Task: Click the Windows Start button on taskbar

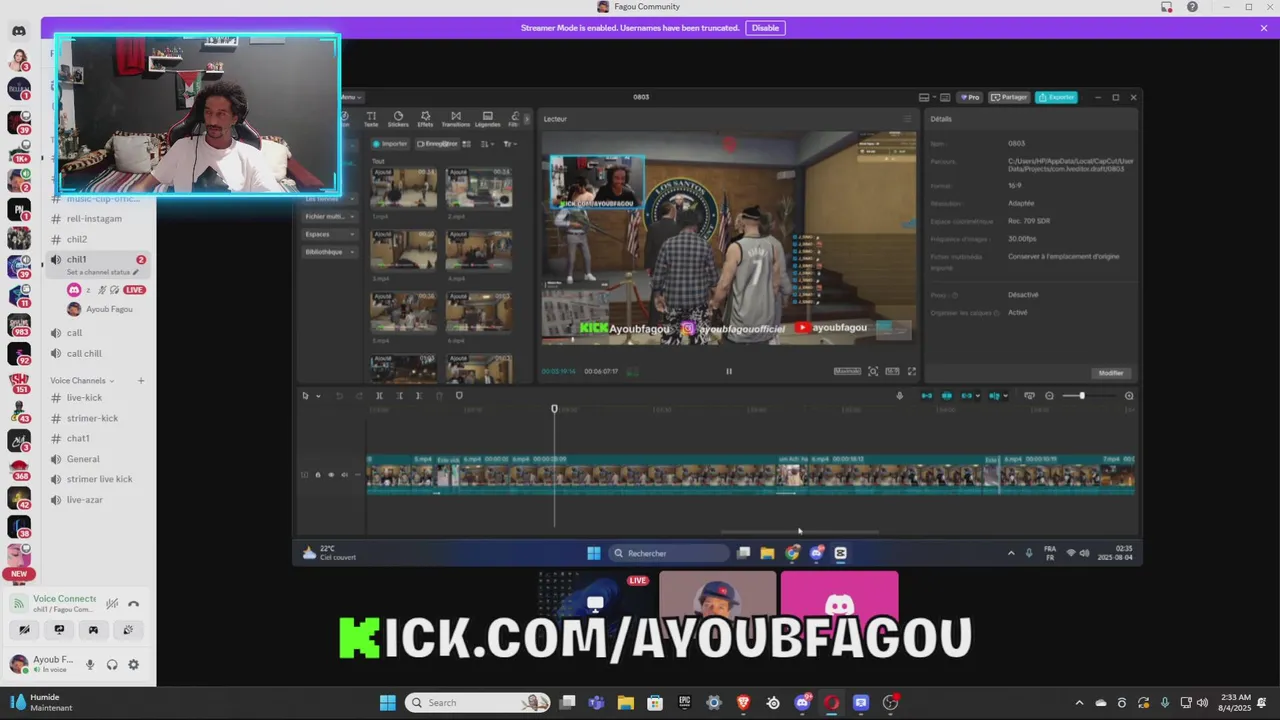Action: tap(387, 703)
